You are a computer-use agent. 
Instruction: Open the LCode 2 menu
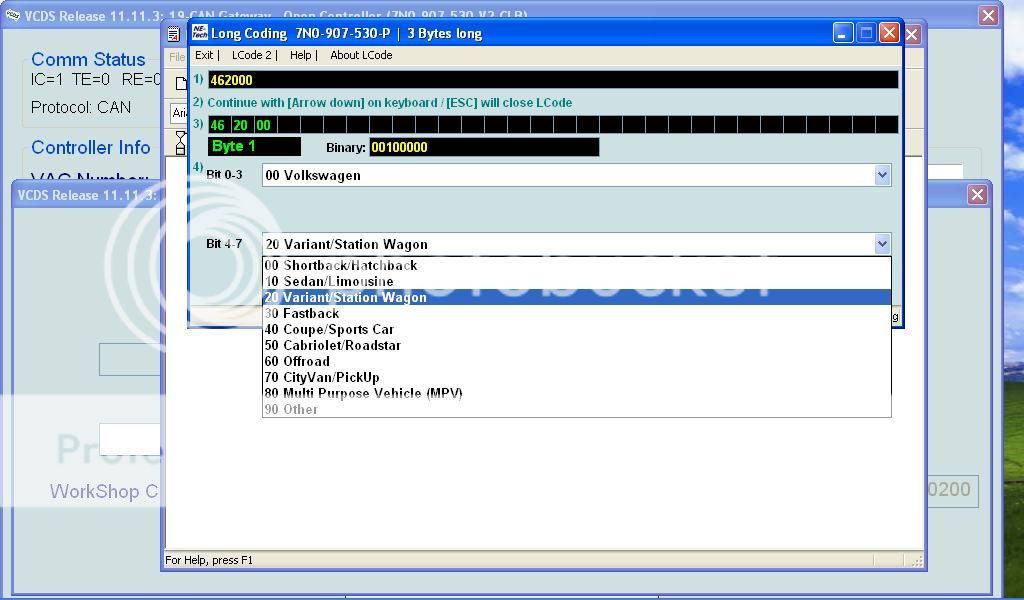tap(252, 55)
